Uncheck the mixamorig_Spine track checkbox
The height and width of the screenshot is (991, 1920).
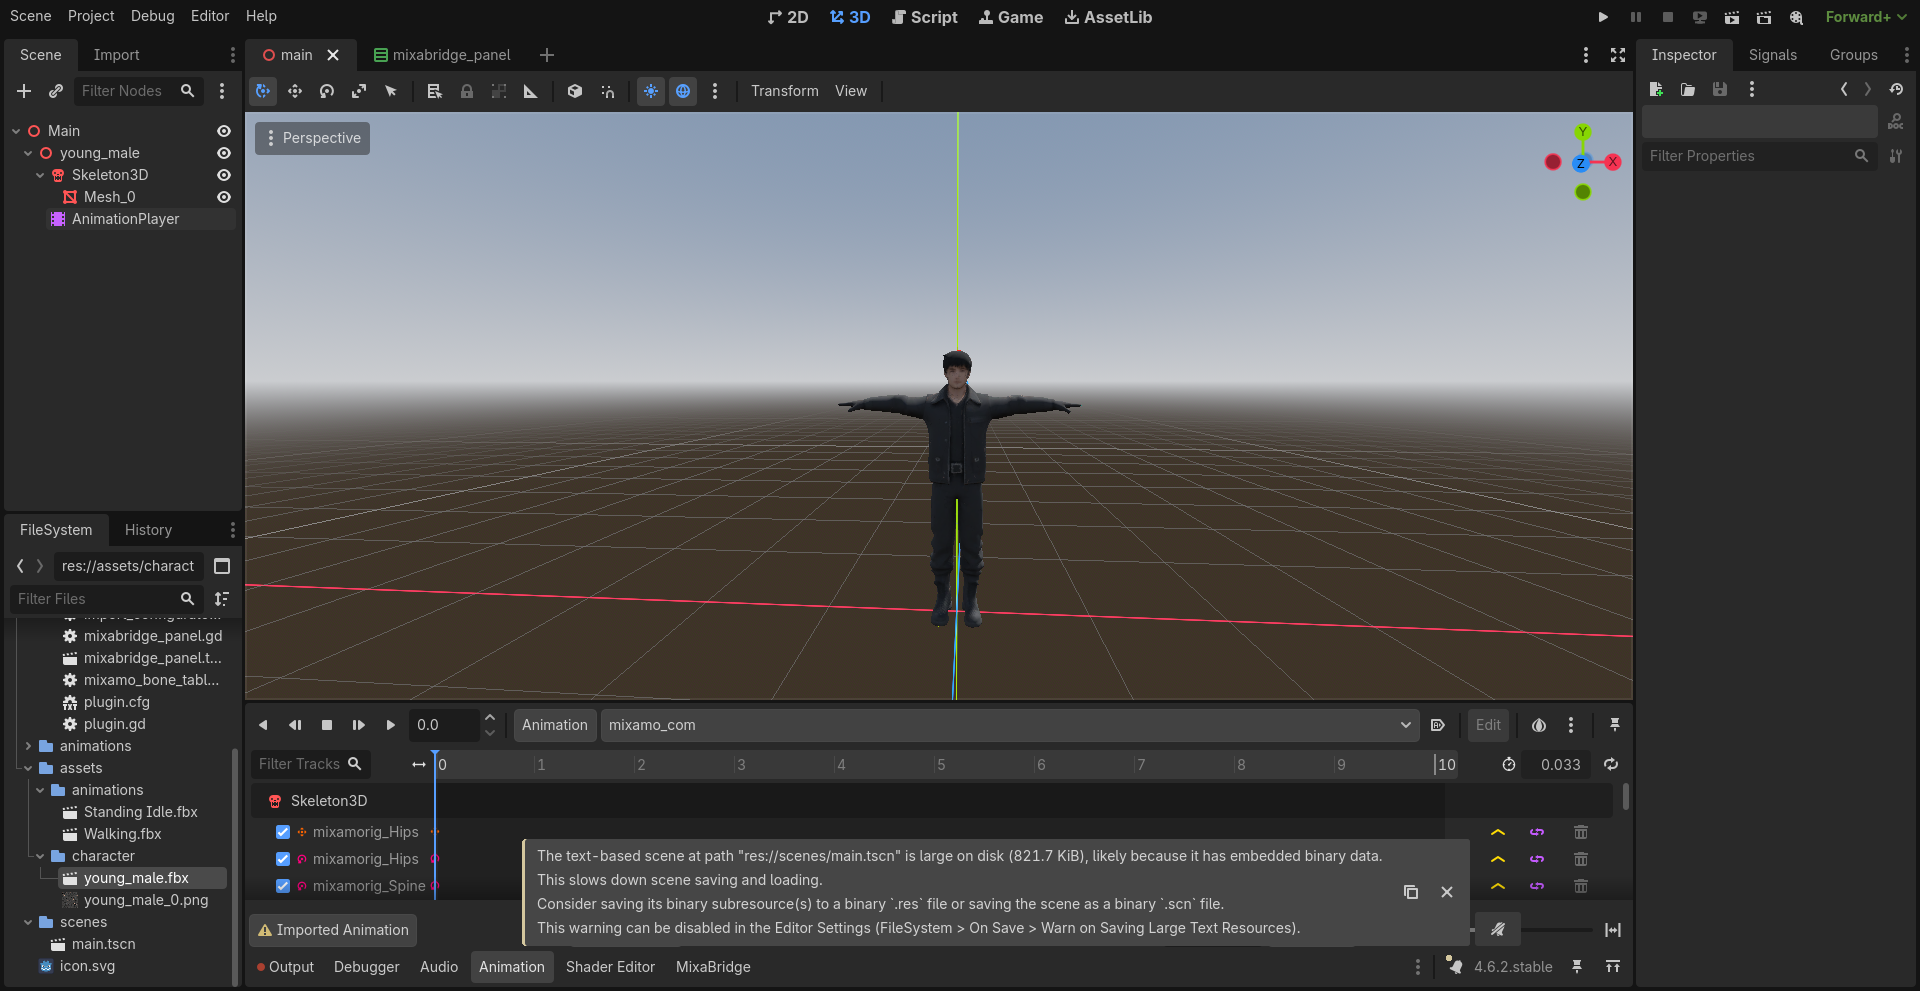[283, 886]
